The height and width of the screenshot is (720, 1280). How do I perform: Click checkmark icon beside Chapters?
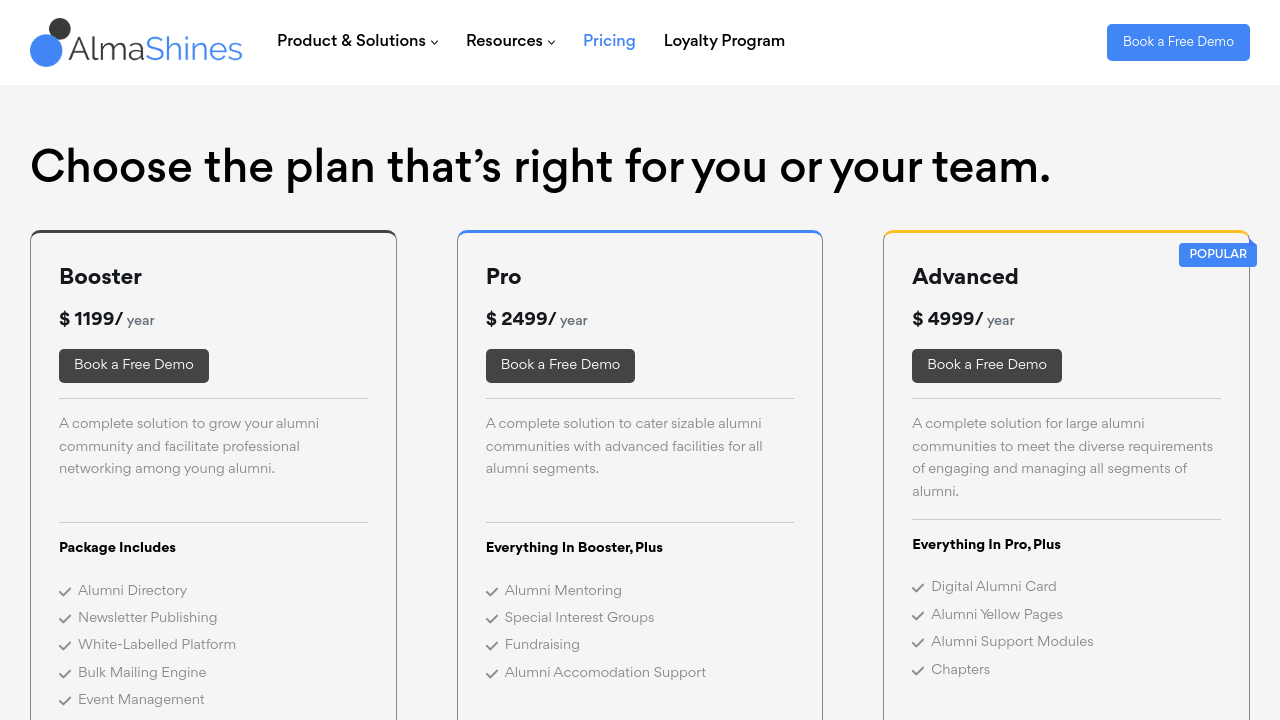pyautogui.click(x=918, y=671)
